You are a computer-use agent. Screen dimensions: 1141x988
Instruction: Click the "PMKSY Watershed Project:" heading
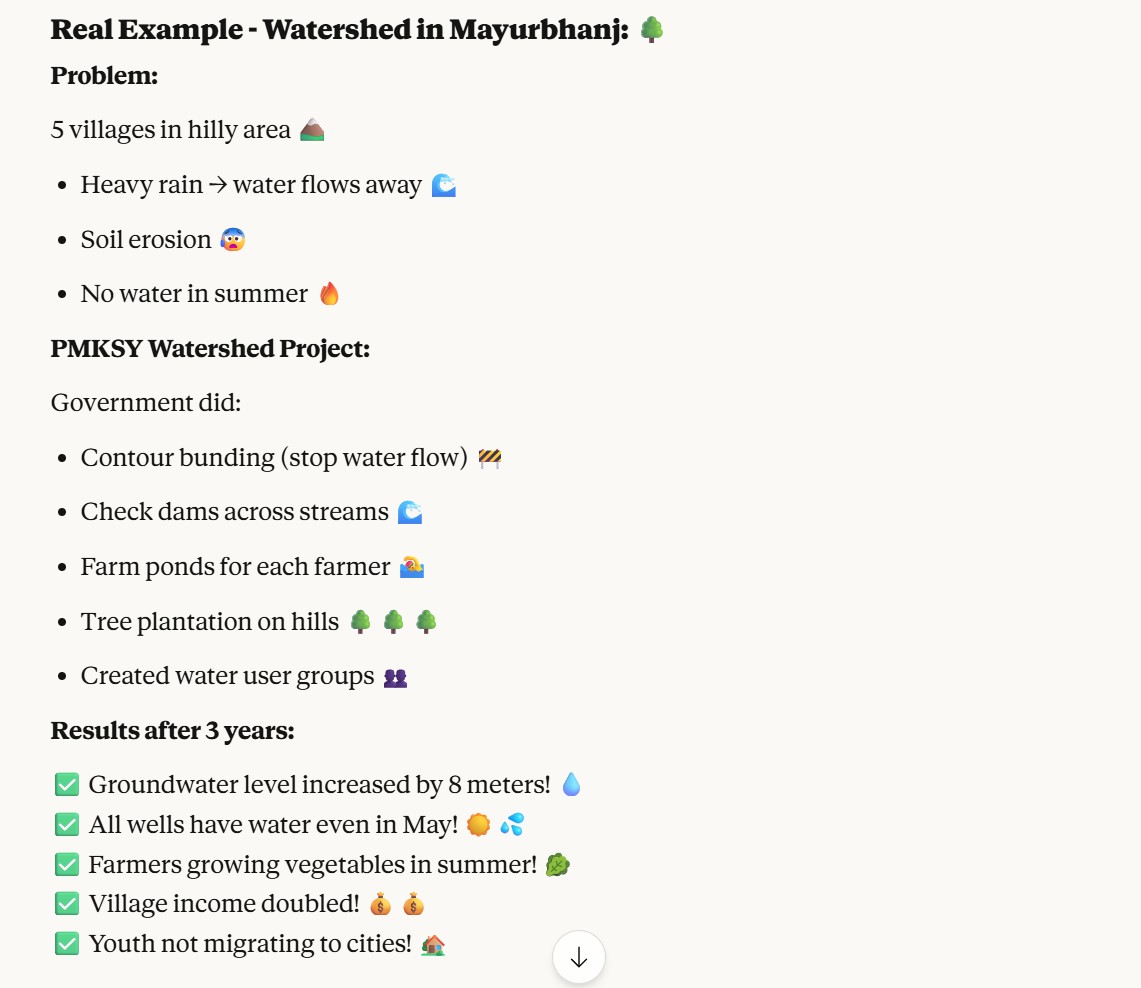pyautogui.click(x=210, y=349)
